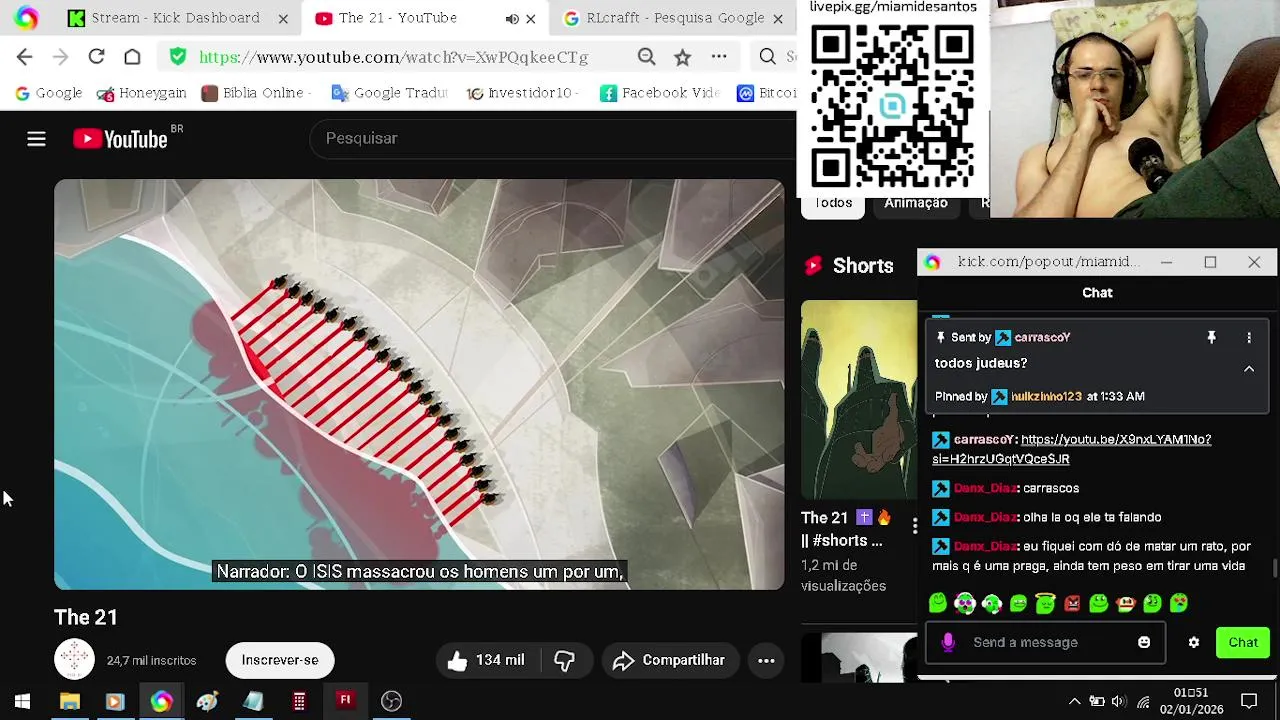Image resolution: width=1280 pixels, height=720 pixels.
Task: Select the Animação filter chip
Action: pyautogui.click(x=916, y=203)
